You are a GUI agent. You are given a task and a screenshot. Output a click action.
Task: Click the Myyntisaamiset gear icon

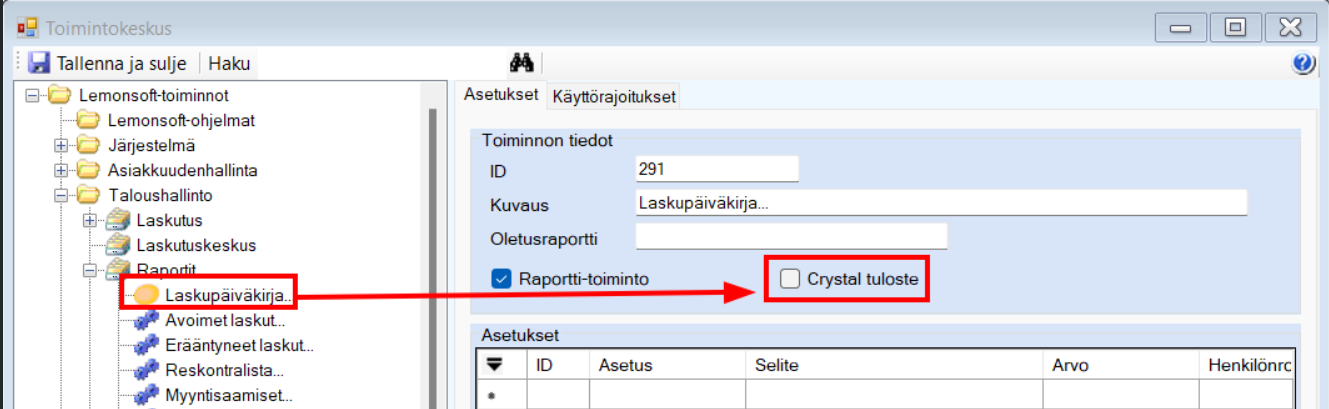click(146, 396)
